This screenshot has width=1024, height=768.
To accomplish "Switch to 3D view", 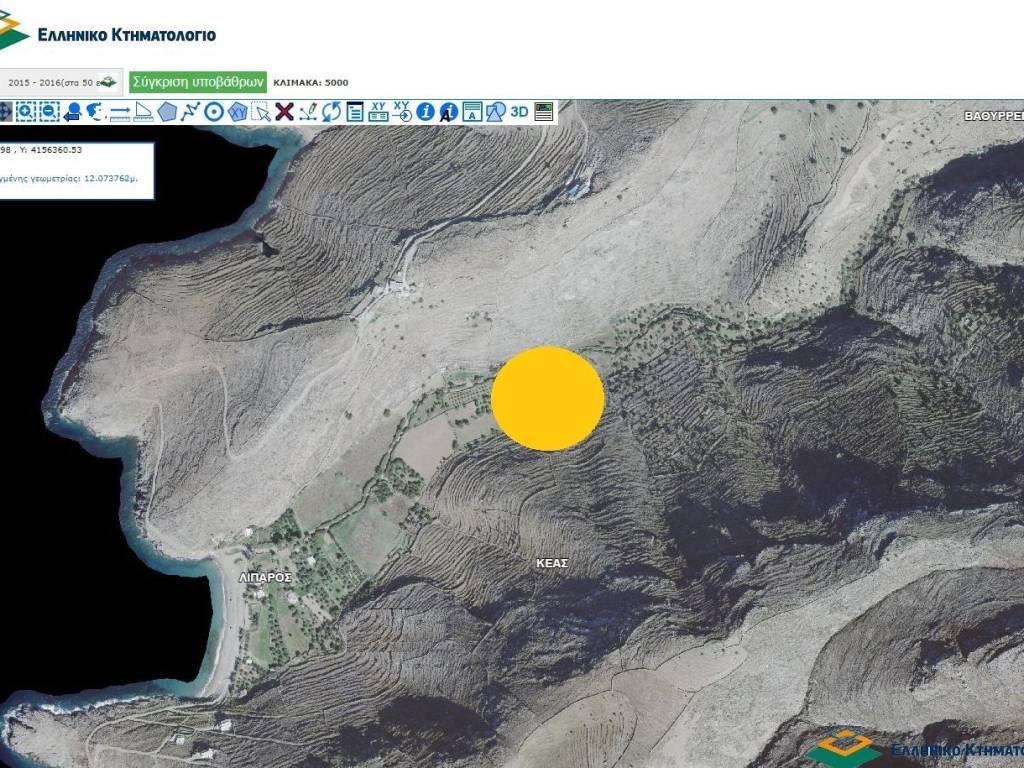I will [519, 112].
